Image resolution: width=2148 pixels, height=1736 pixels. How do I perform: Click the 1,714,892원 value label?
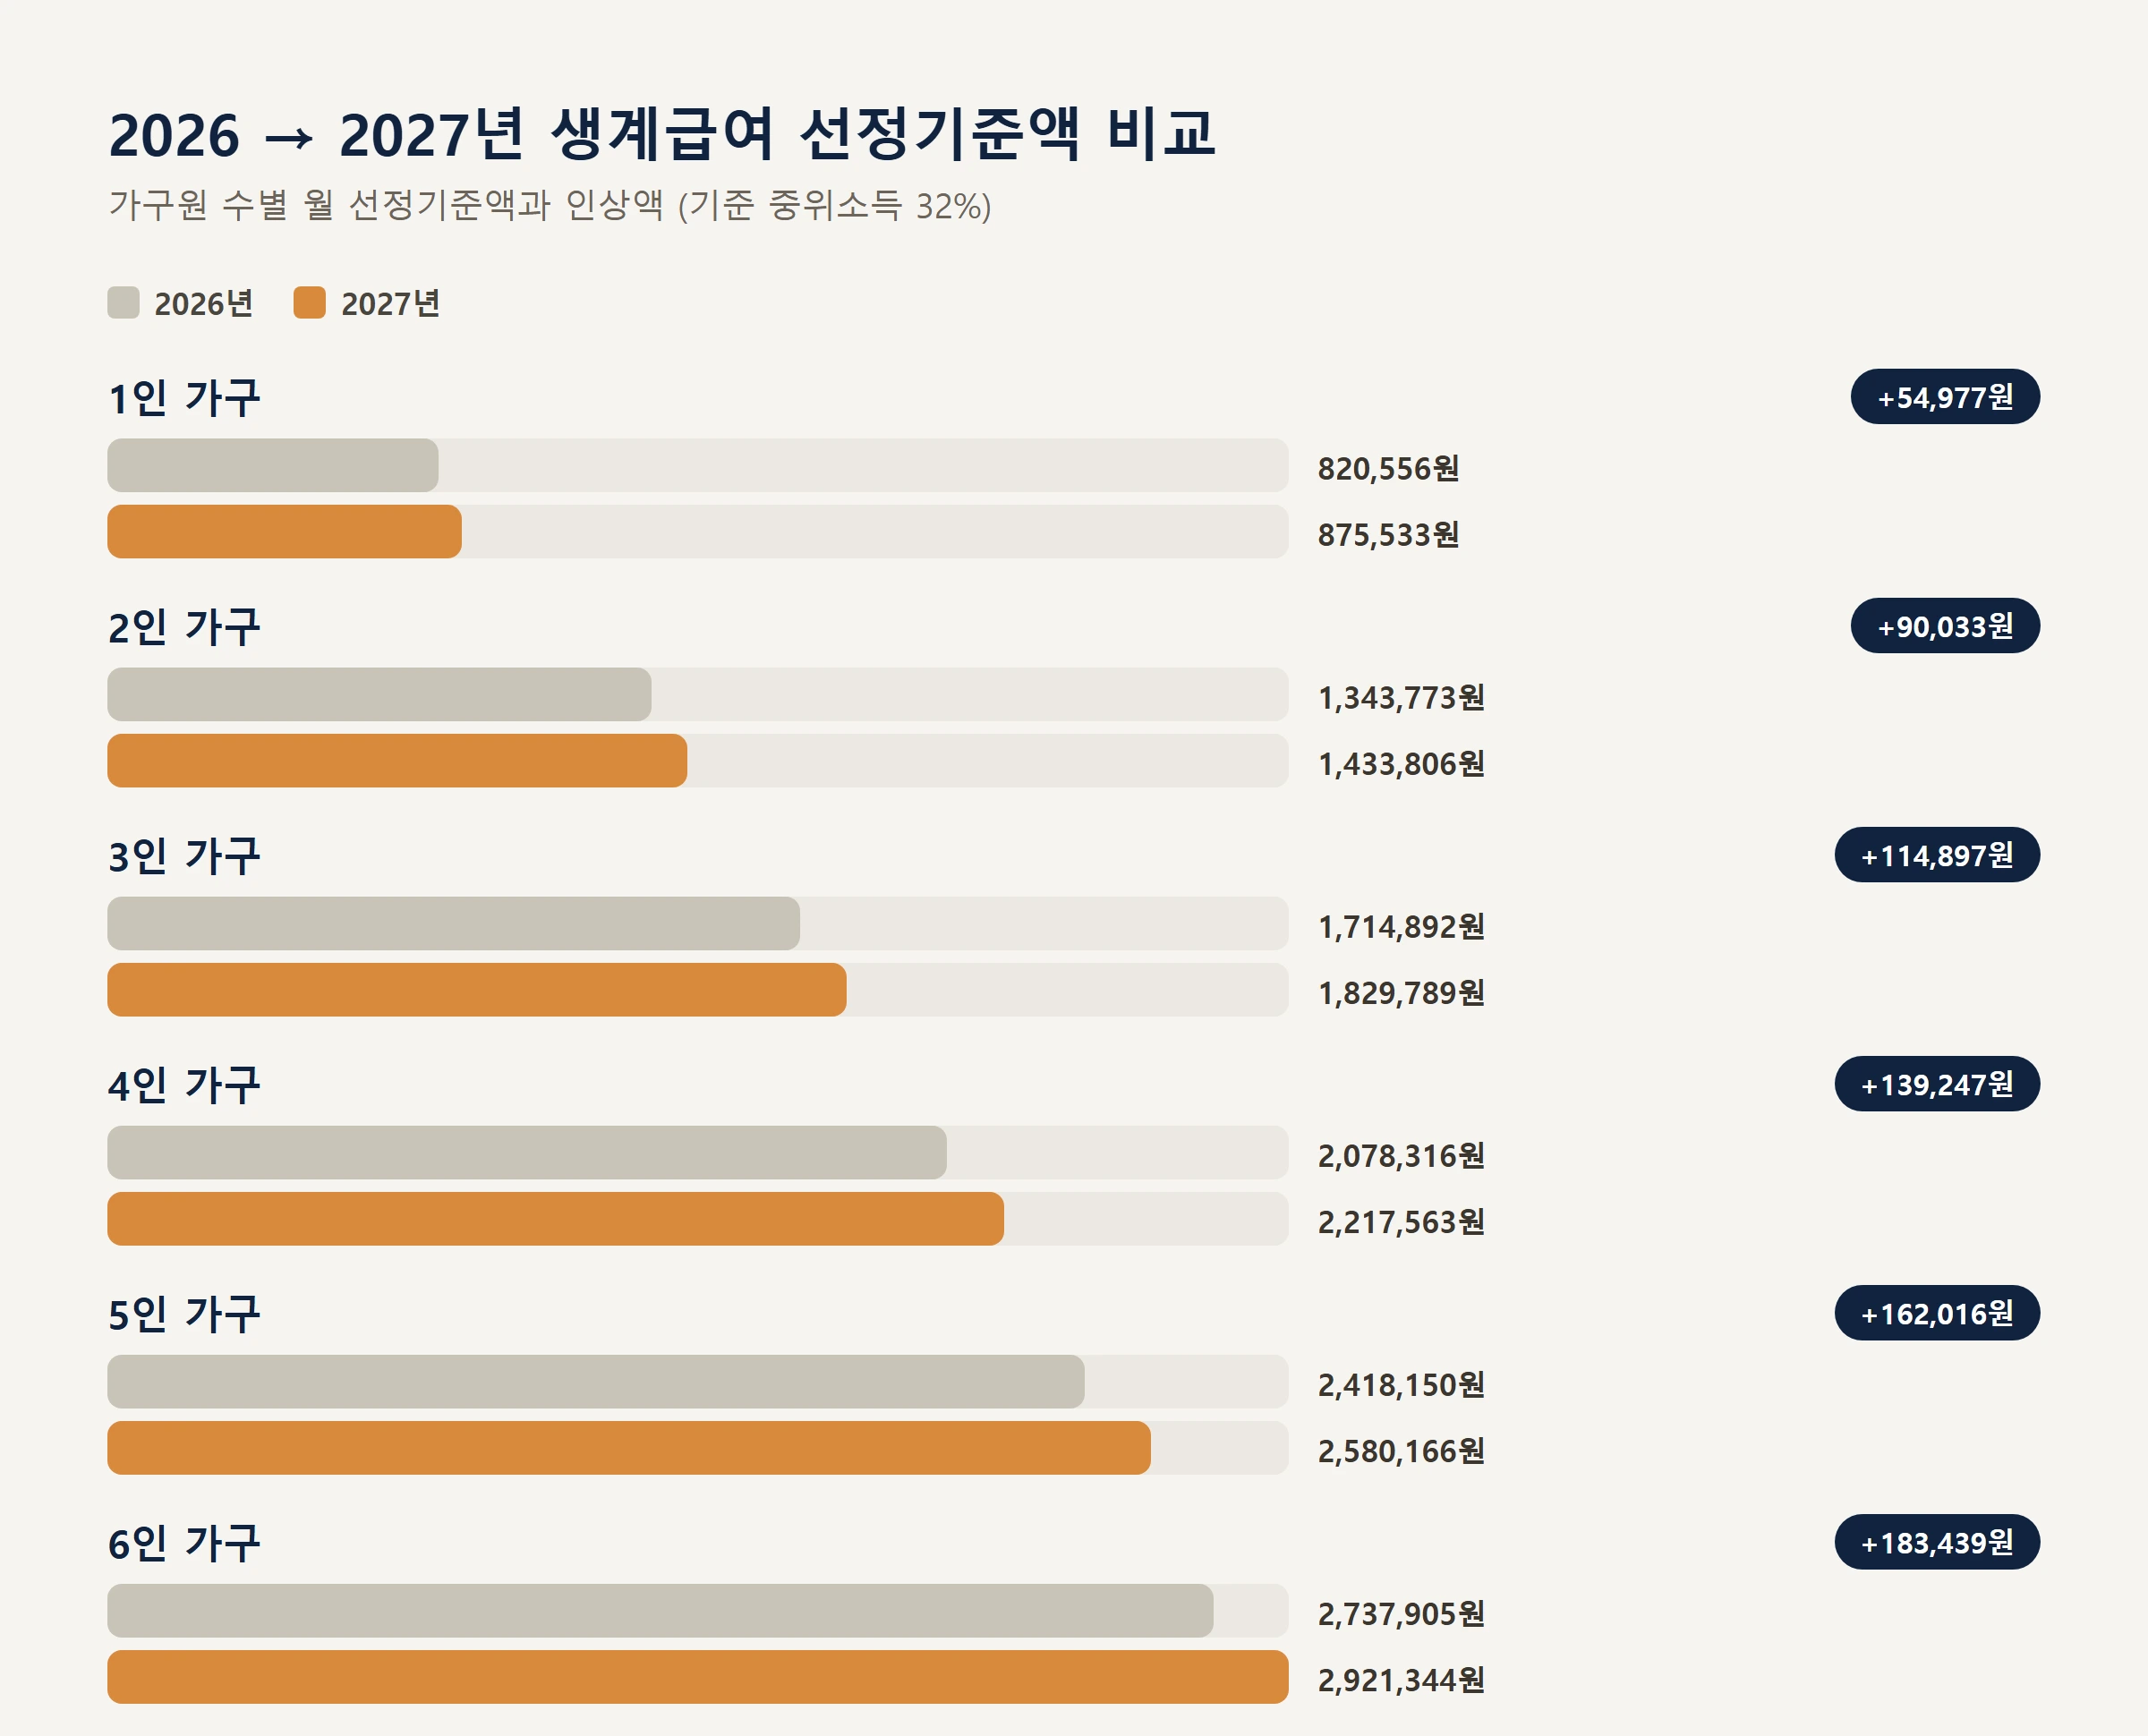(1401, 926)
